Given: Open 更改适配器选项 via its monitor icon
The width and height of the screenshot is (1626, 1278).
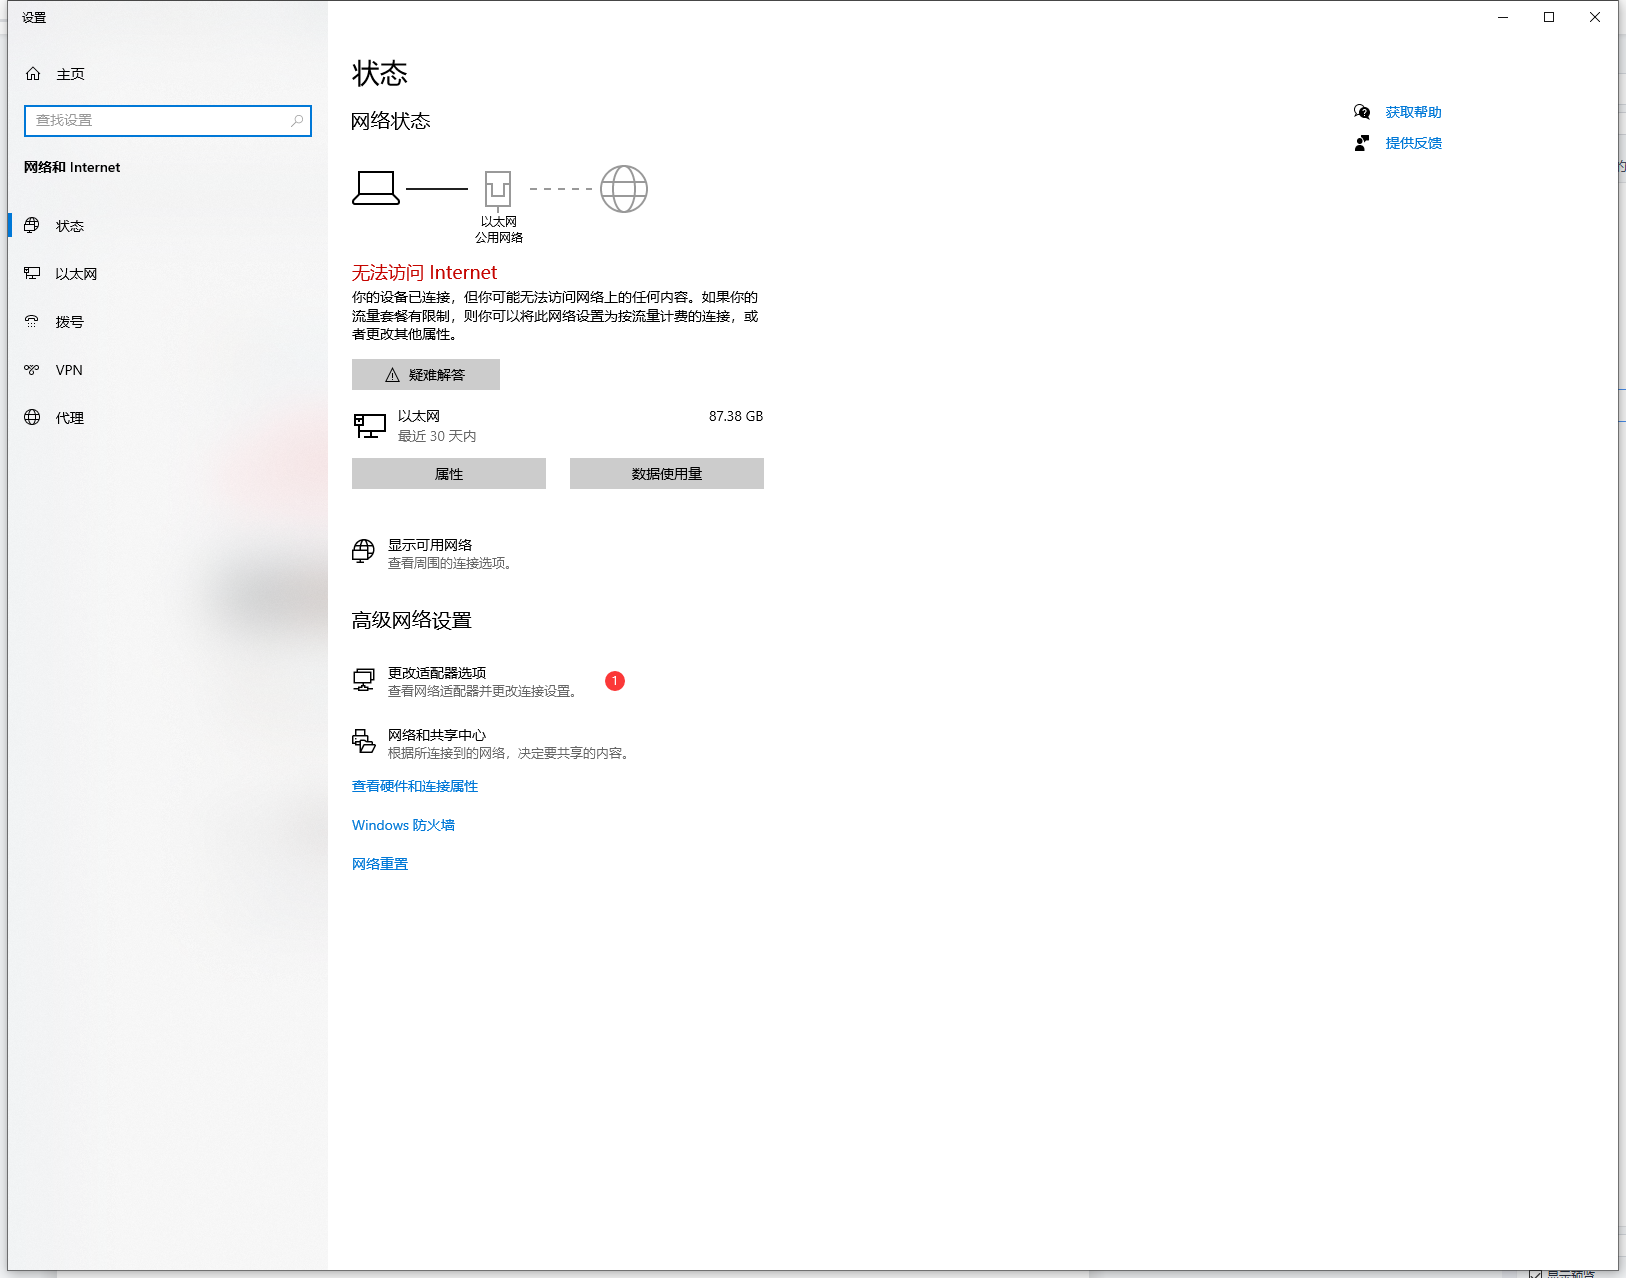Looking at the screenshot, I should tap(364, 680).
